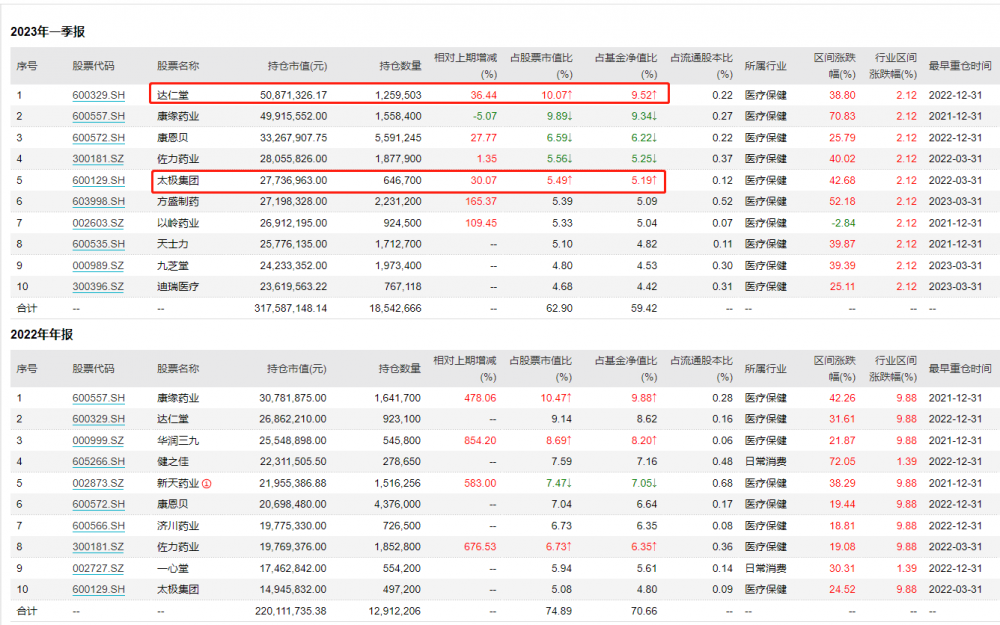Image resolution: width=1000 pixels, height=625 pixels.
Task: Open stock code 600572.SH in 2022年年报 table
Action: click(98, 504)
